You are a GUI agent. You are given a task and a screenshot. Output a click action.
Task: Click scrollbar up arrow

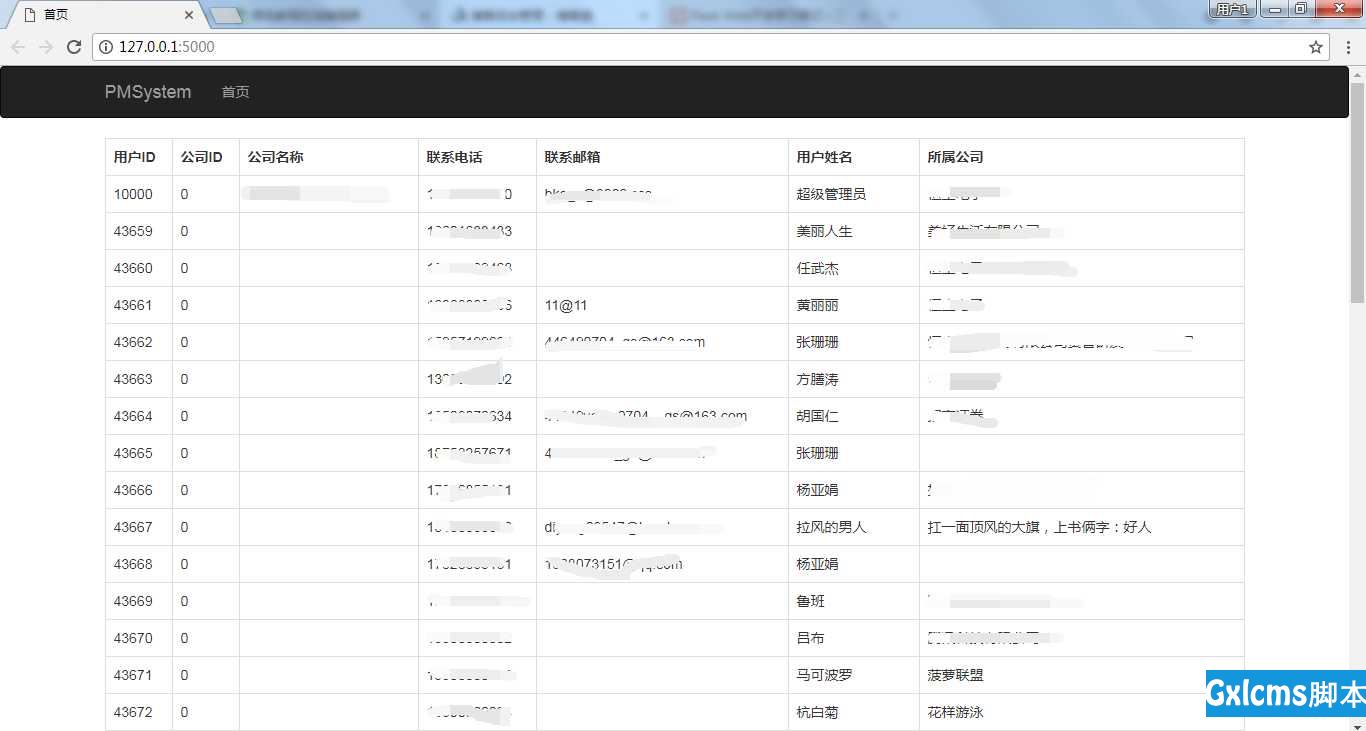[x=1357, y=74]
